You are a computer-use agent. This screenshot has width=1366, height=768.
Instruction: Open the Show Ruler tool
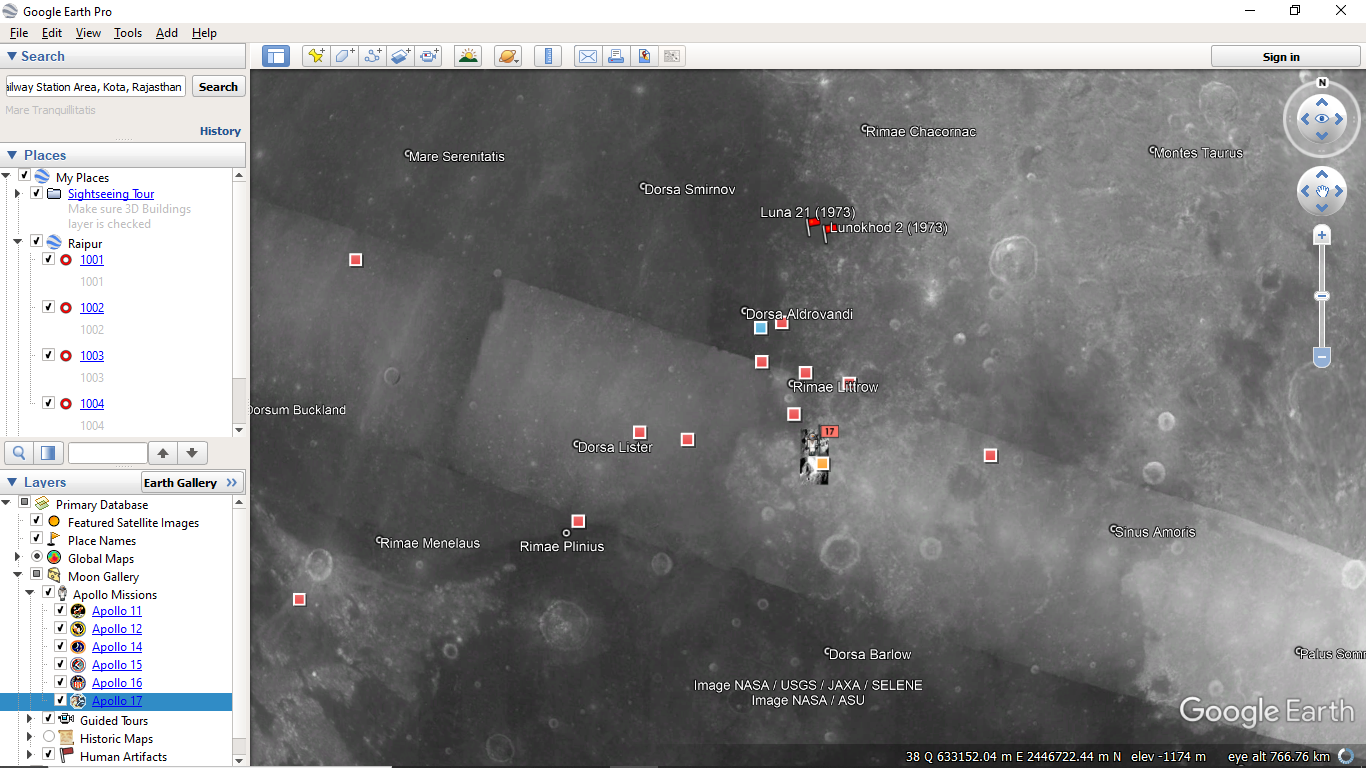pyautogui.click(x=547, y=56)
